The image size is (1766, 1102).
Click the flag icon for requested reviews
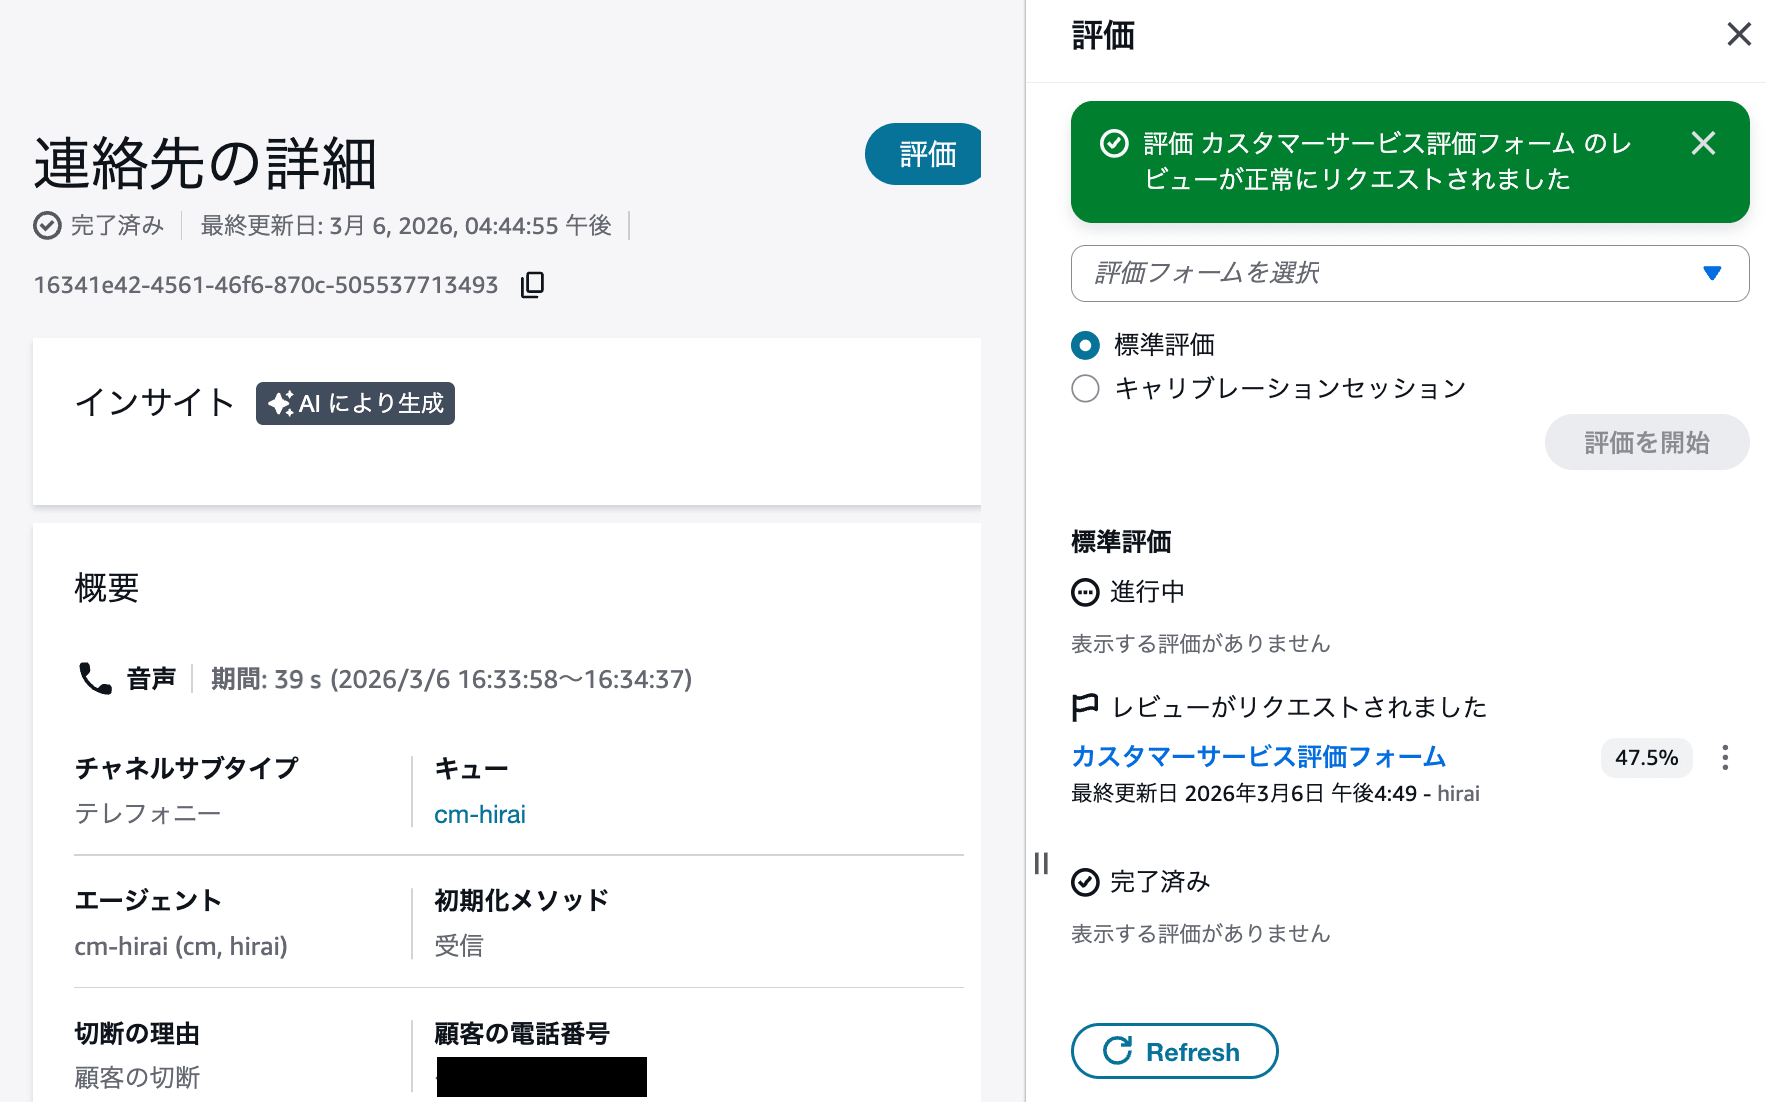1084,707
